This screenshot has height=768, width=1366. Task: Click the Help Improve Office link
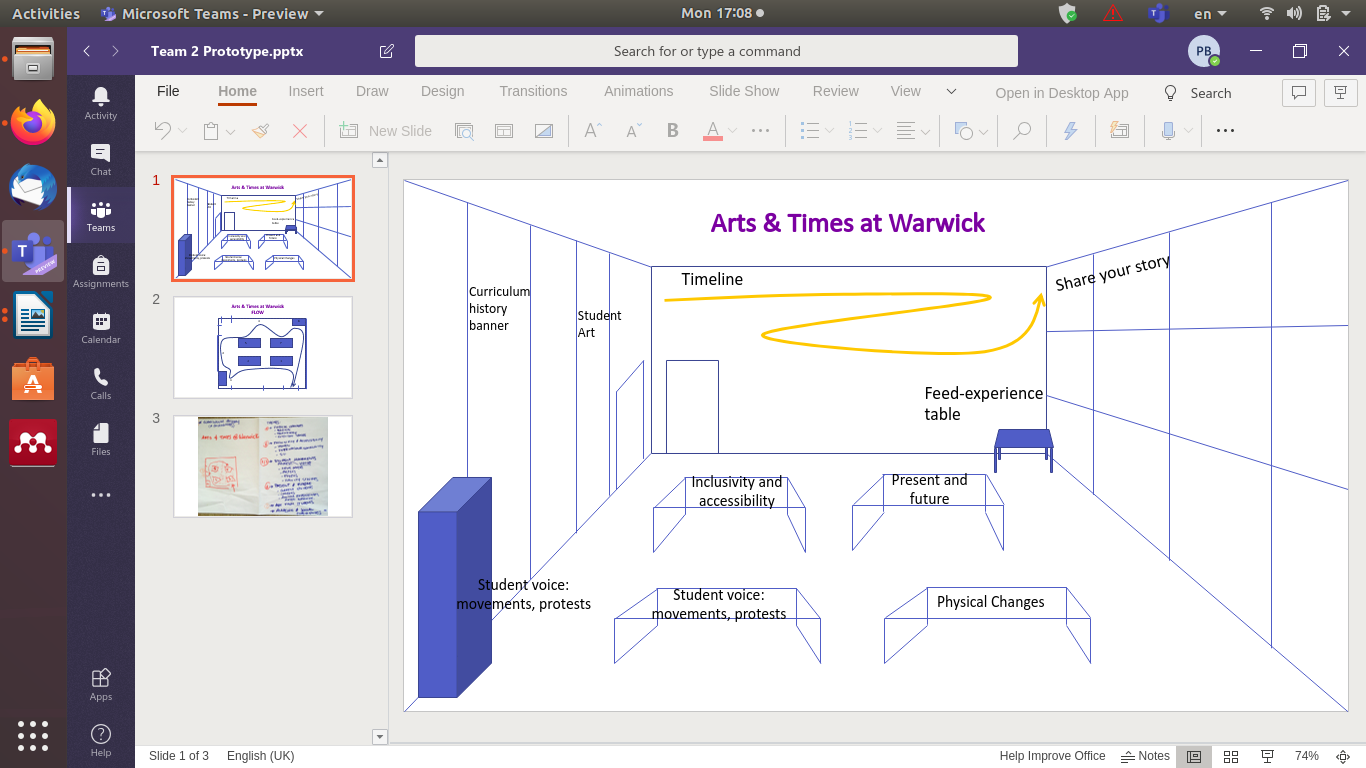coord(1052,756)
